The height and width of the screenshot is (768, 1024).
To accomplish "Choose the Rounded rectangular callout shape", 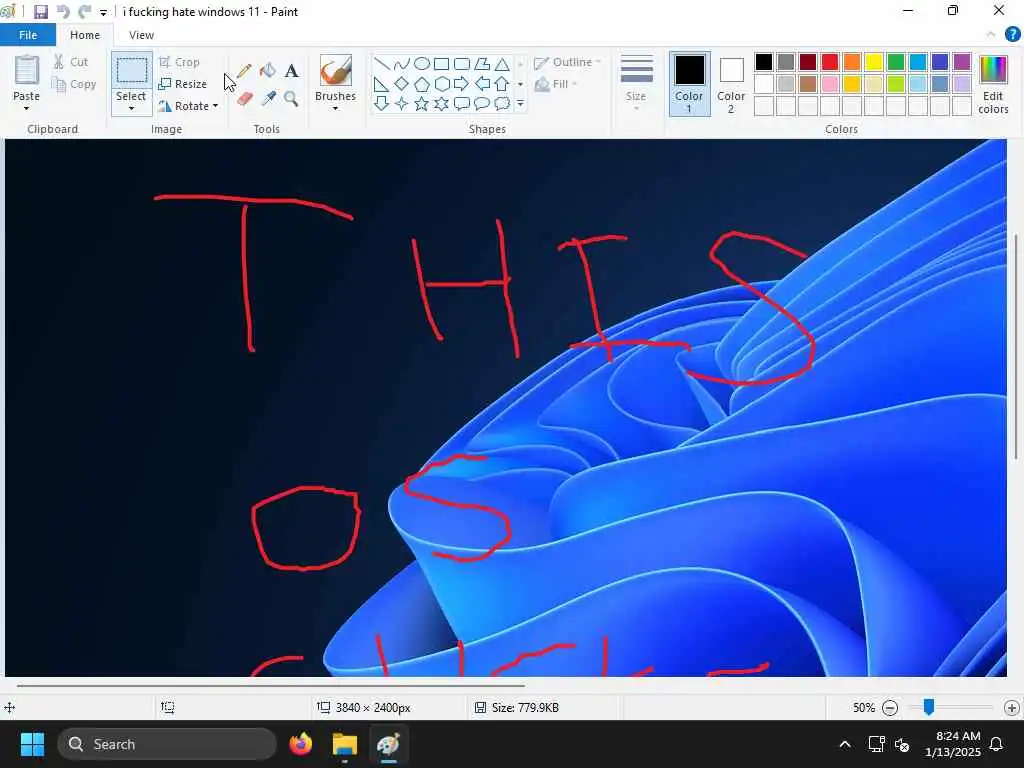I will click(462, 103).
